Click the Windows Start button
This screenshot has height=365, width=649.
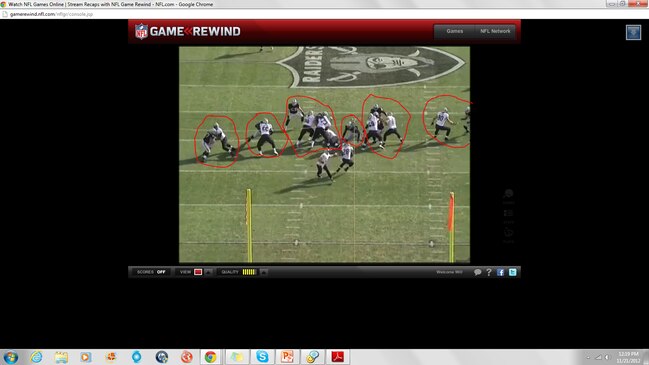tap(10, 357)
